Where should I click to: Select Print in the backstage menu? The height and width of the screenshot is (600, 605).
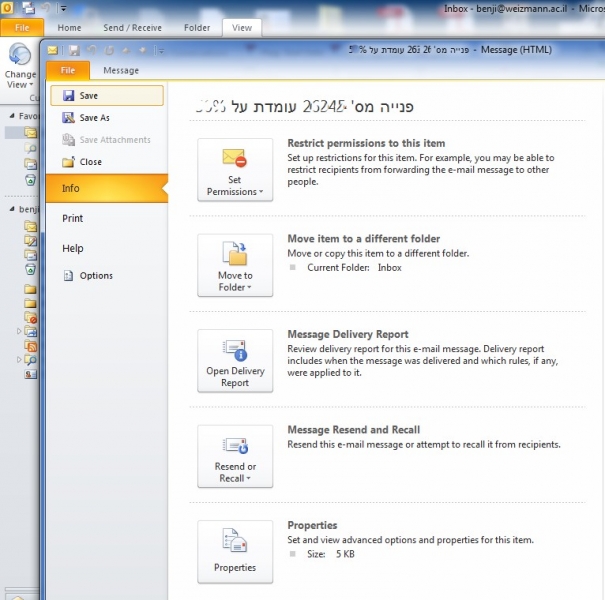click(73, 218)
